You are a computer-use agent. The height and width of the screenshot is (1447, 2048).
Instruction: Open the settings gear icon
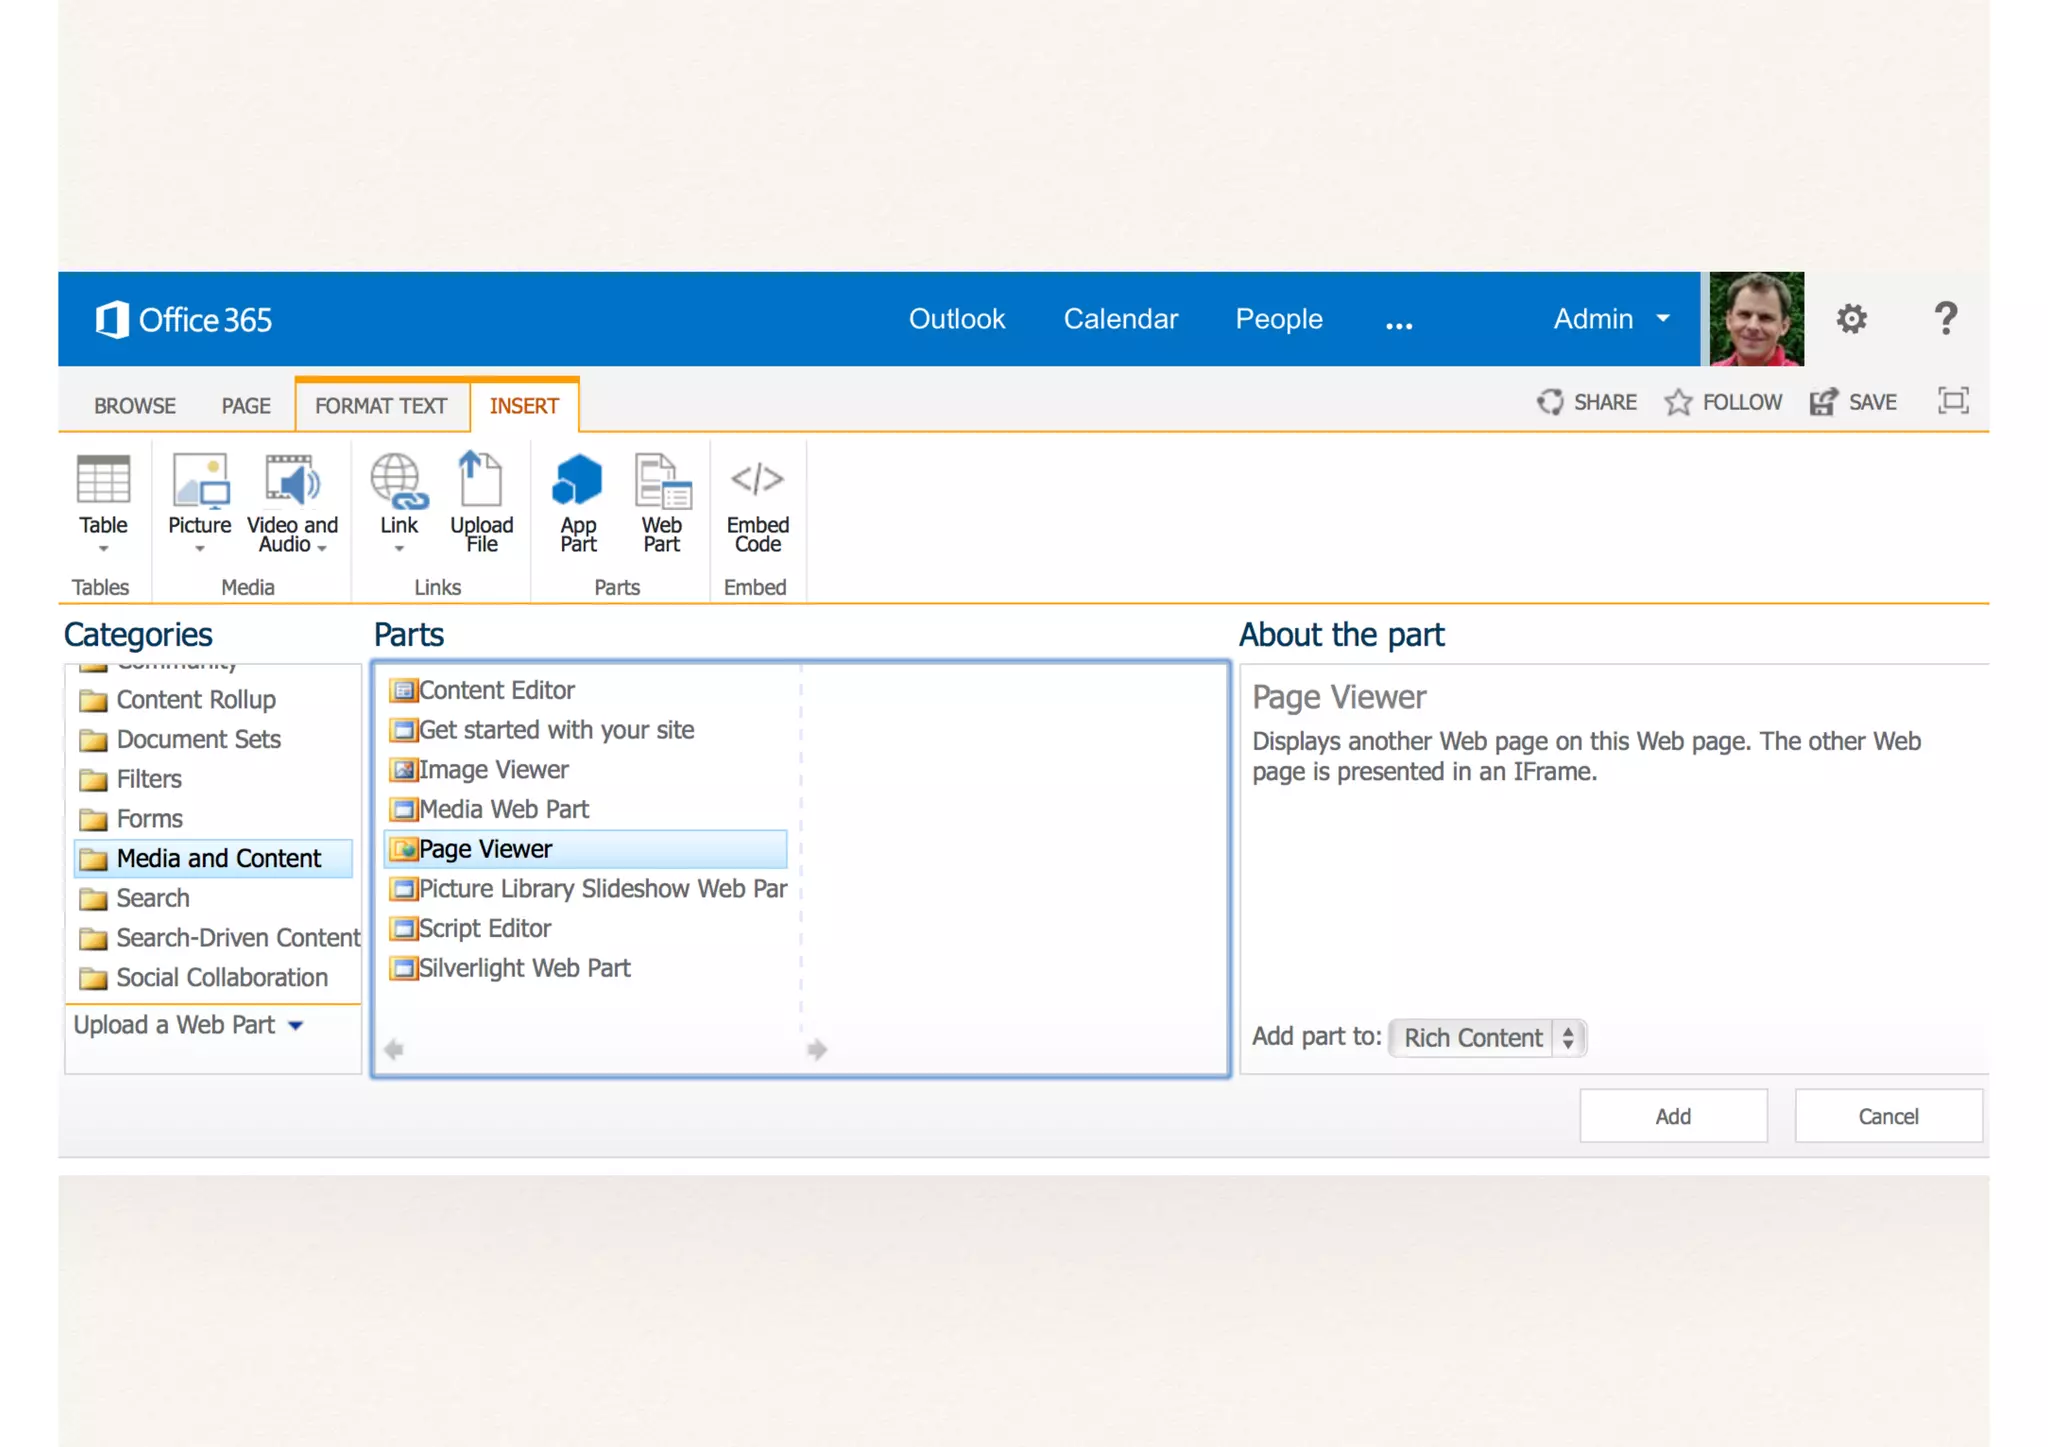(x=1851, y=319)
